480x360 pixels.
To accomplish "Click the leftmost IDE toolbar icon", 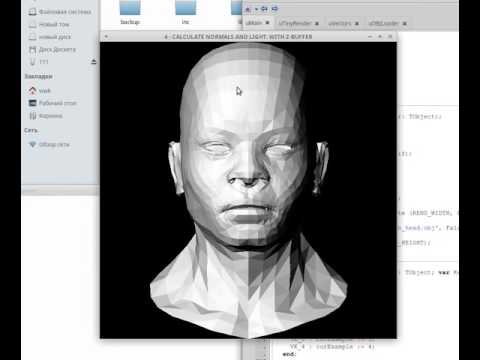I will coord(248,9).
